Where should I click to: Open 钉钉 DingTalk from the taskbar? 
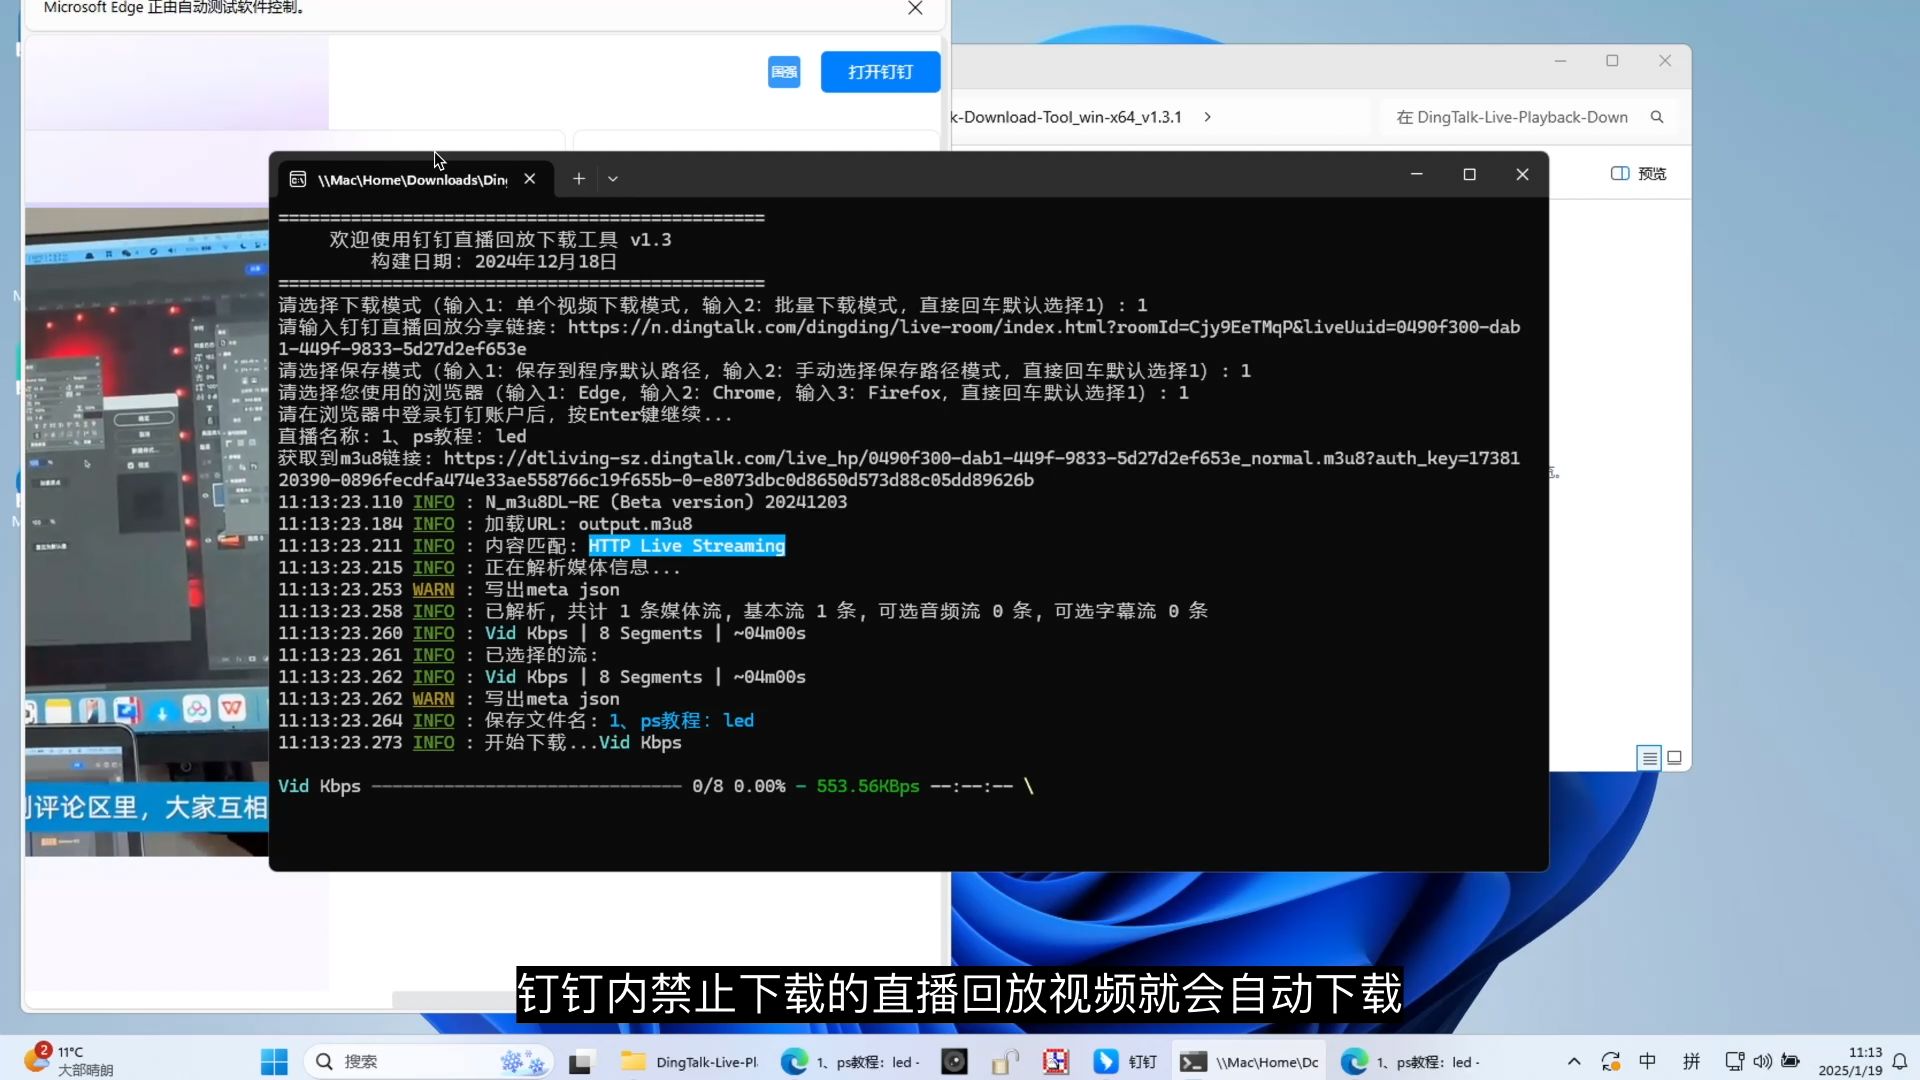1125,1061
